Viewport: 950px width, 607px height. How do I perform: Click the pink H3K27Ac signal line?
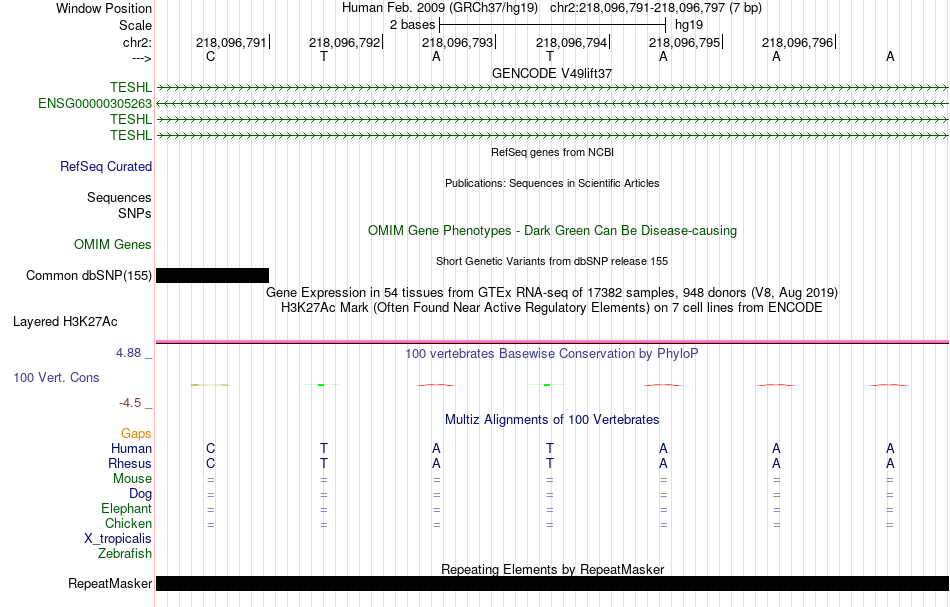pyautogui.click(x=552, y=342)
